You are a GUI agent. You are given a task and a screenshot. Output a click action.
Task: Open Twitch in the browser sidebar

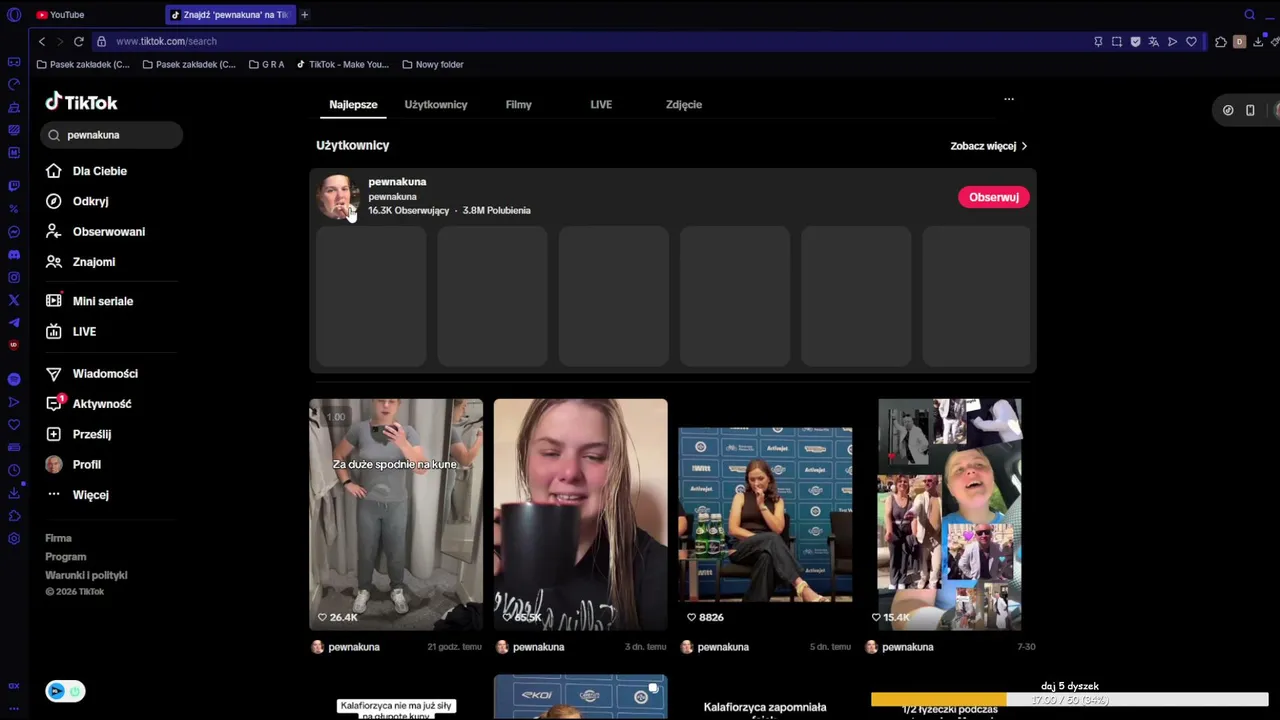(x=14, y=186)
